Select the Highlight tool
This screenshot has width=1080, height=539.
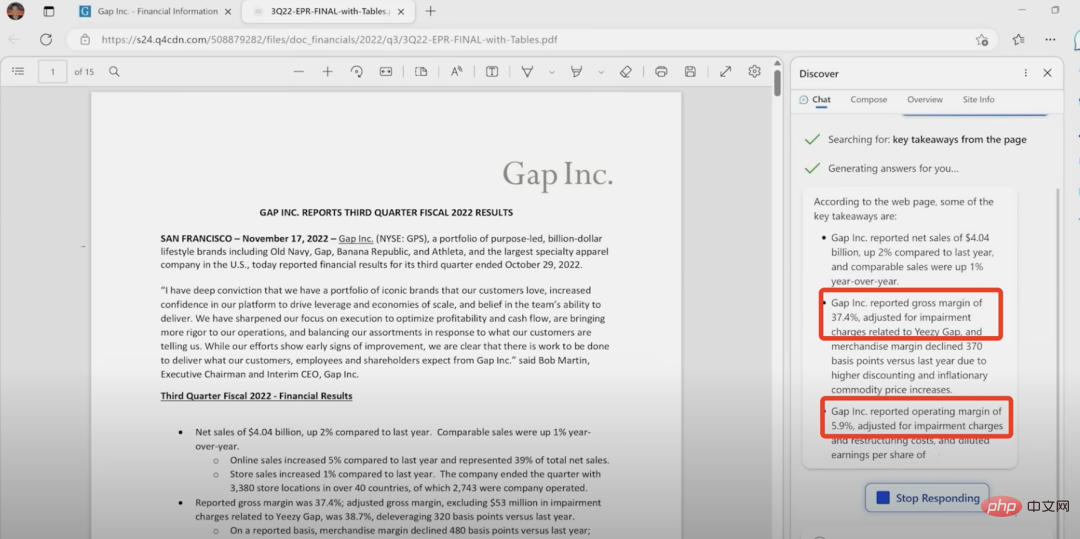(x=577, y=72)
